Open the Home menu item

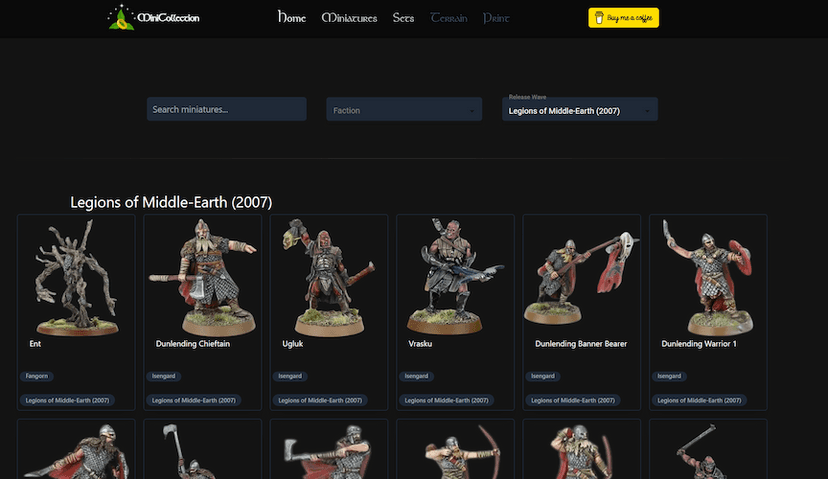pos(292,18)
